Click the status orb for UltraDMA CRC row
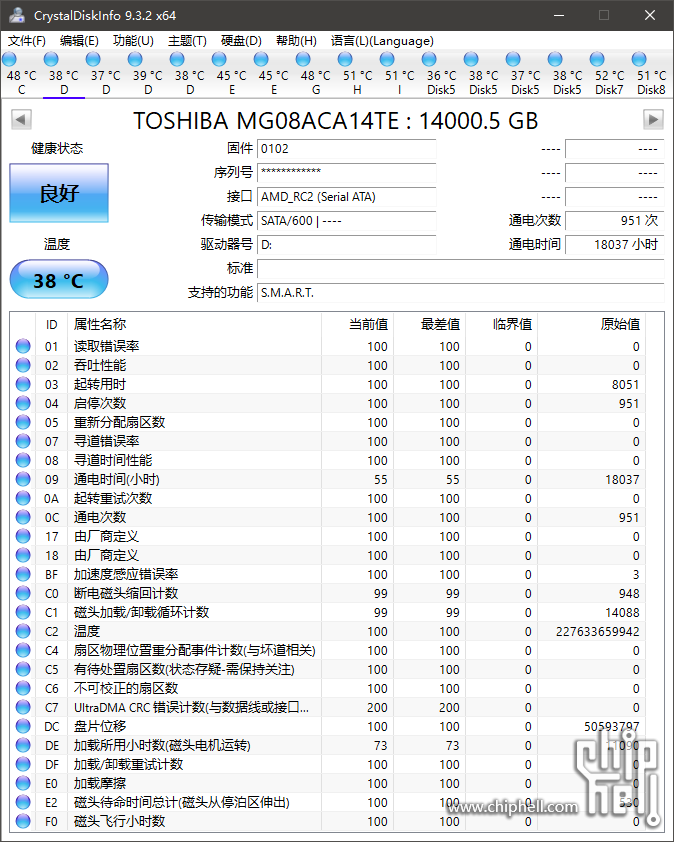 click(x=23, y=707)
